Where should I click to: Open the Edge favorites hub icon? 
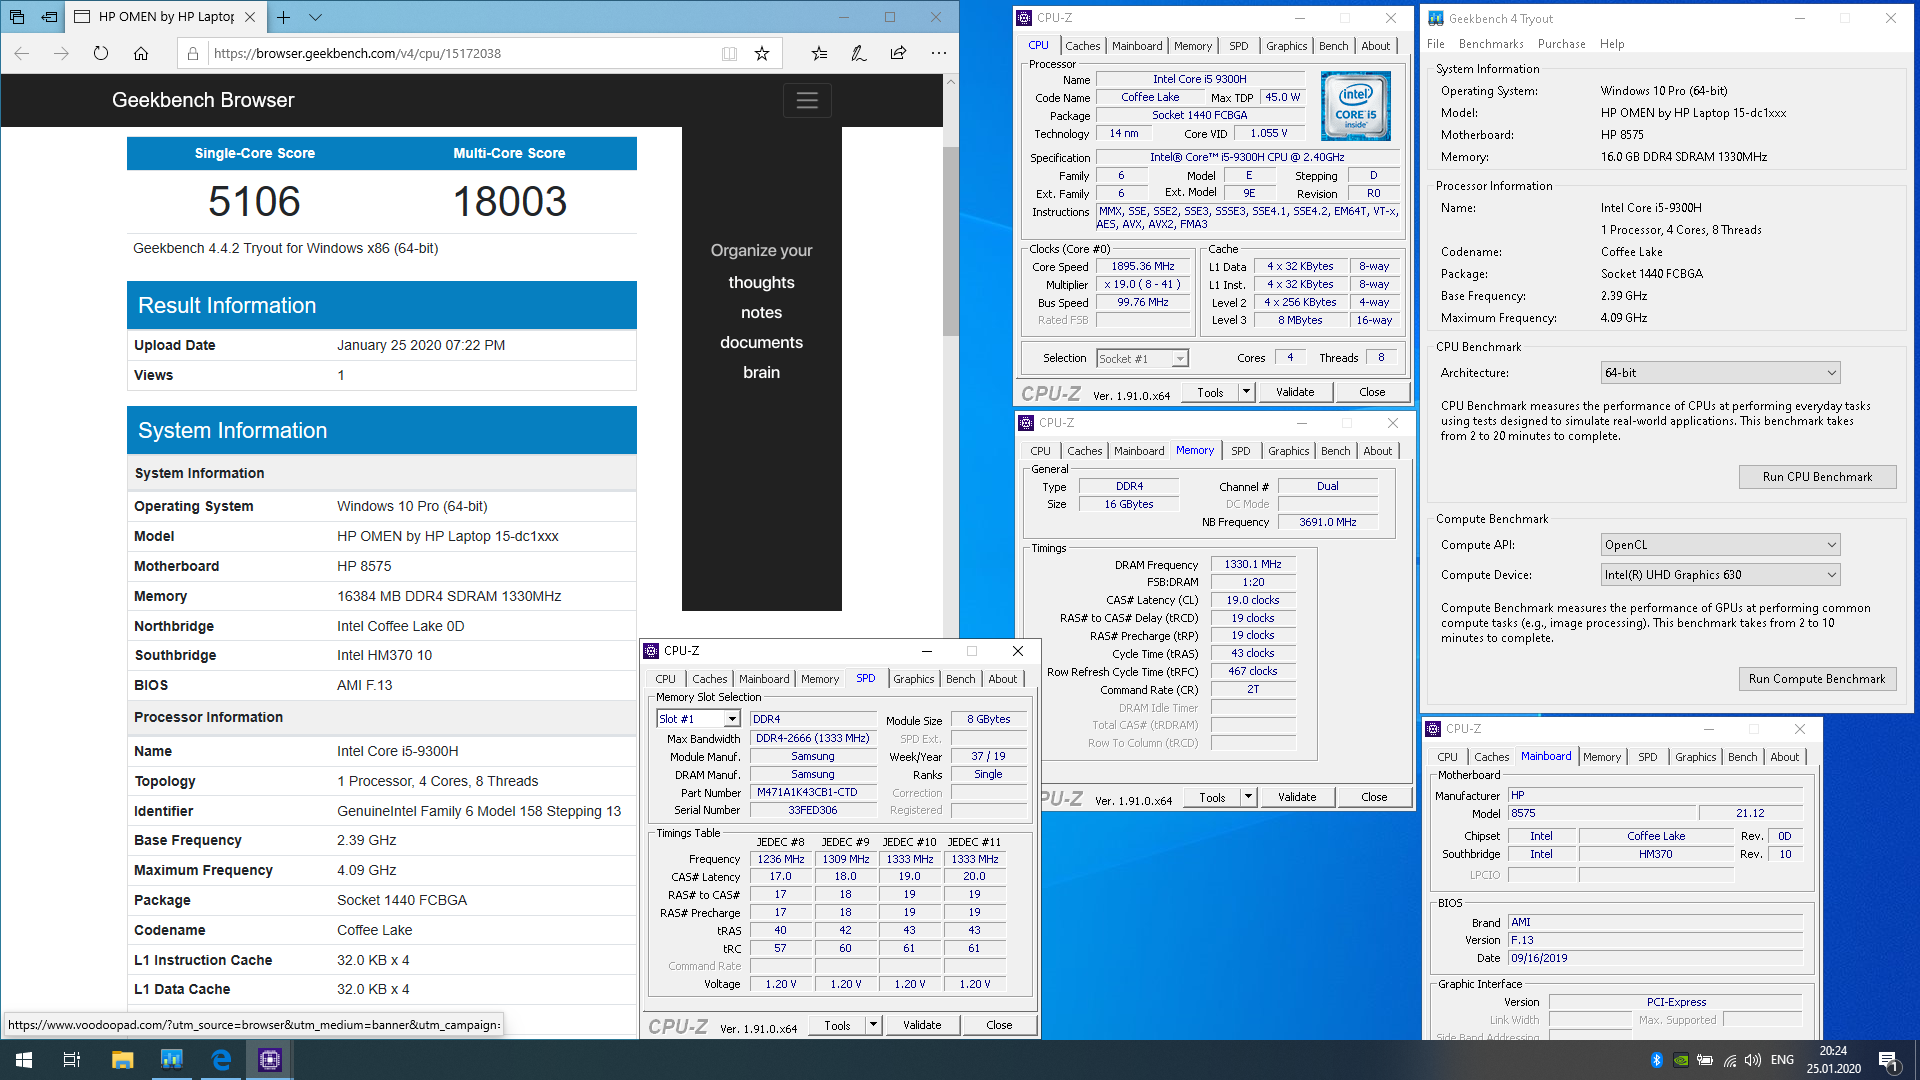pyautogui.click(x=819, y=53)
